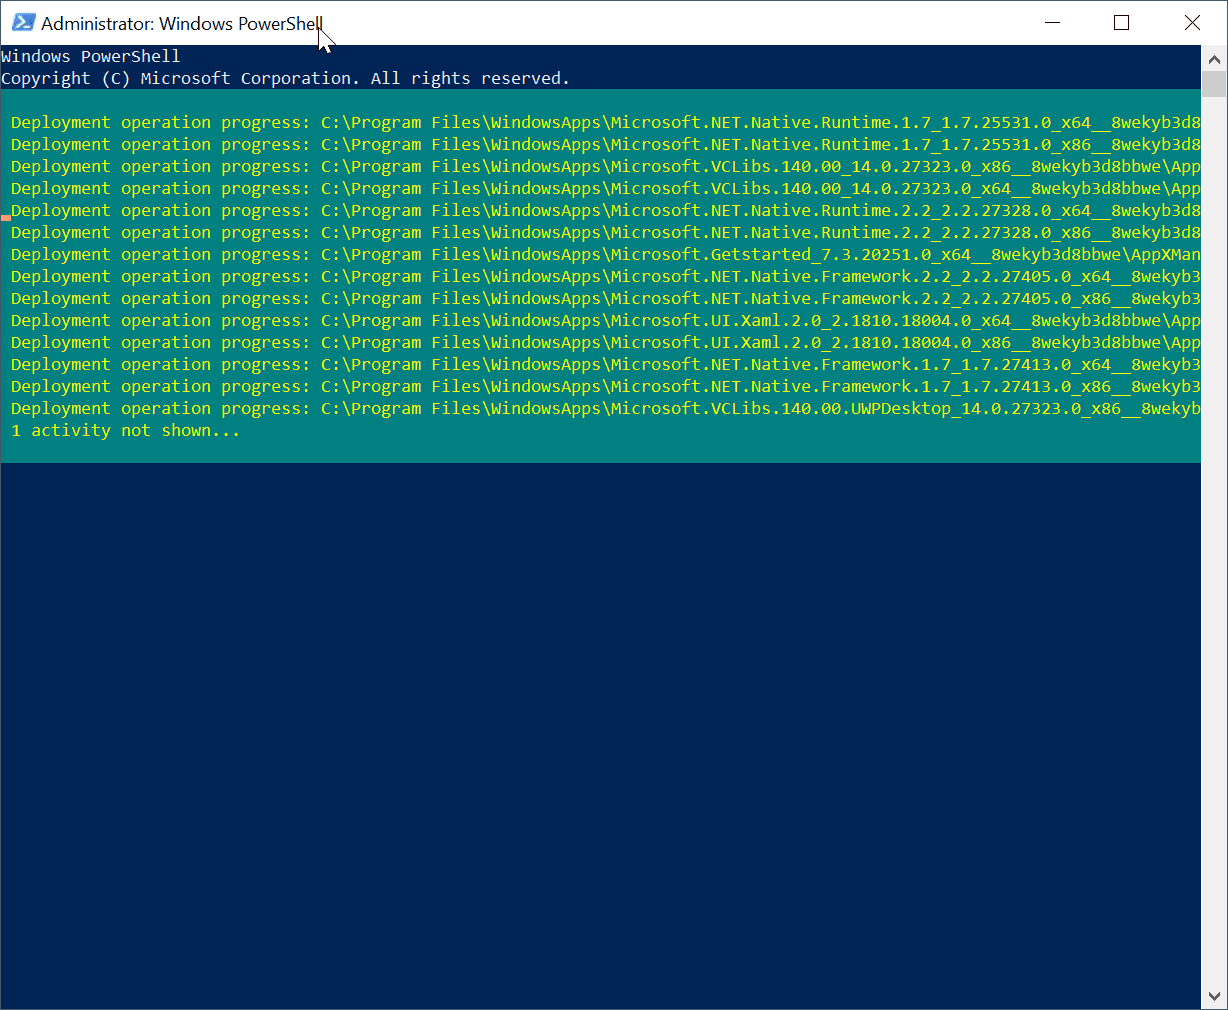
Task: Maximize the PowerShell window
Action: (1121, 23)
